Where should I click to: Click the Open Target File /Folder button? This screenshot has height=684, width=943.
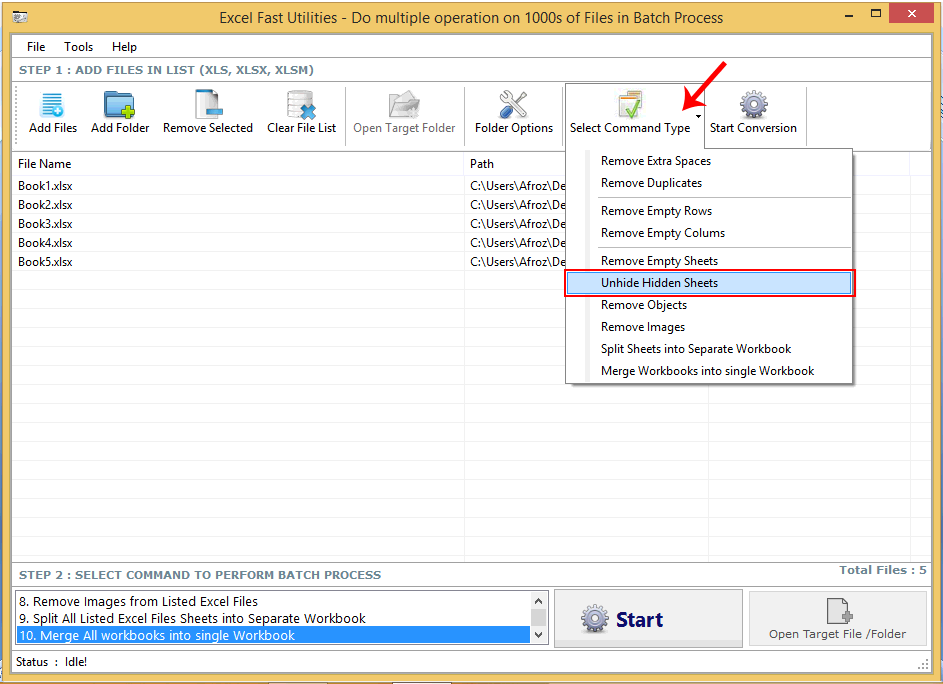[x=838, y=618]
